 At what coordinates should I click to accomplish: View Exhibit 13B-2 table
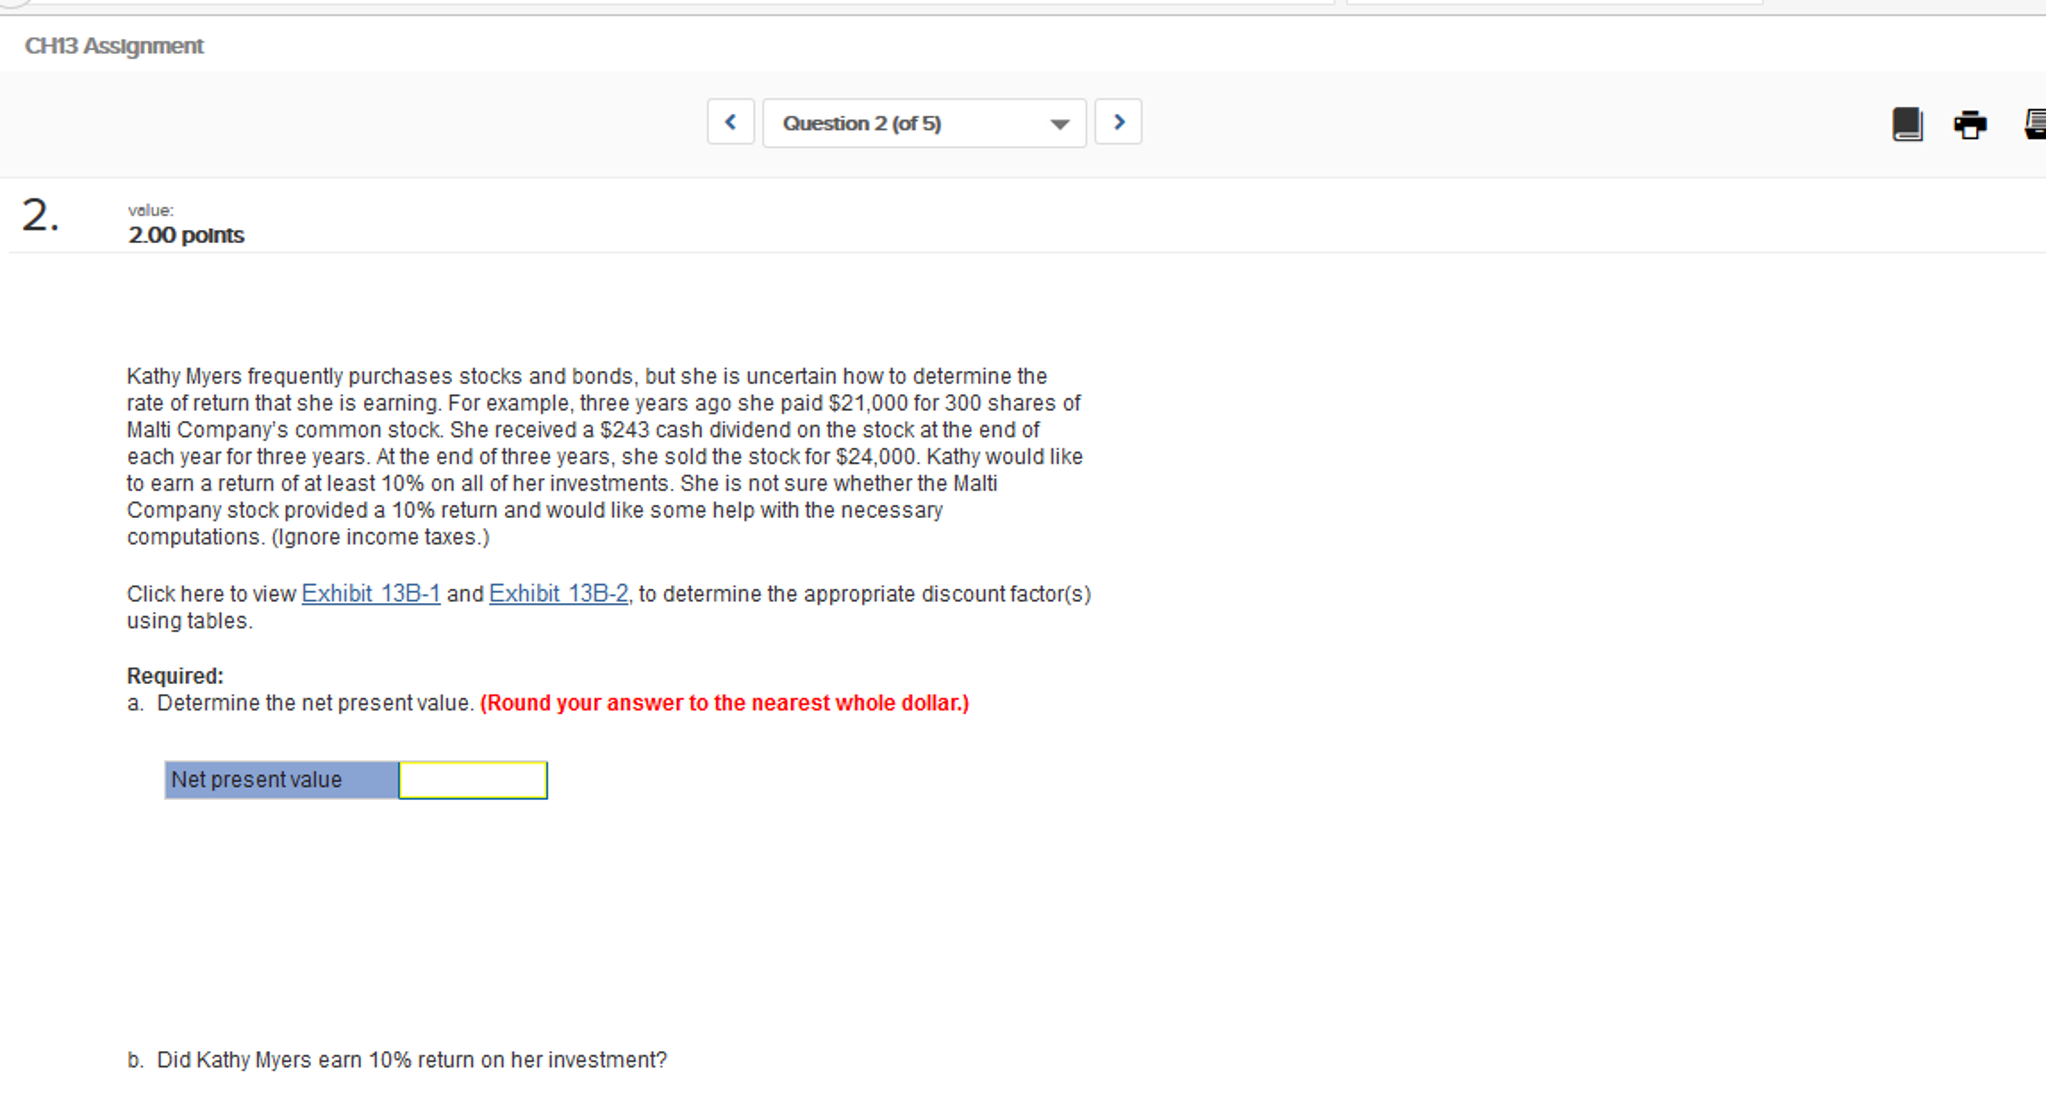558,593
